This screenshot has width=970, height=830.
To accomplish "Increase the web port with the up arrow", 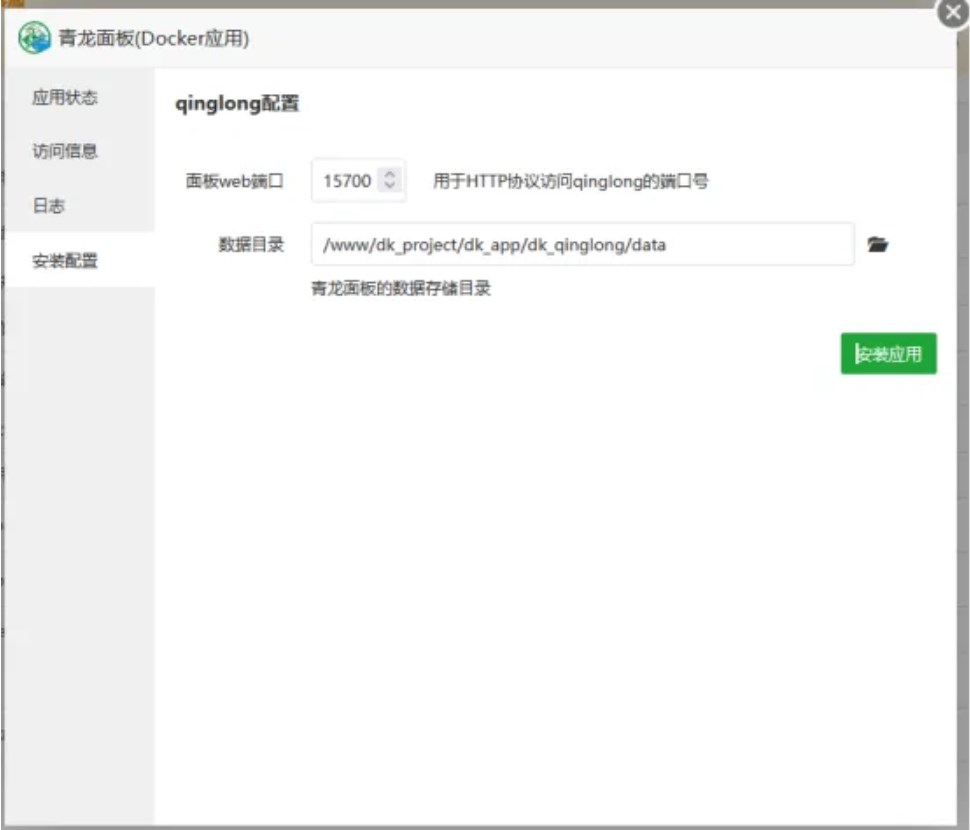I will (390, 174).
